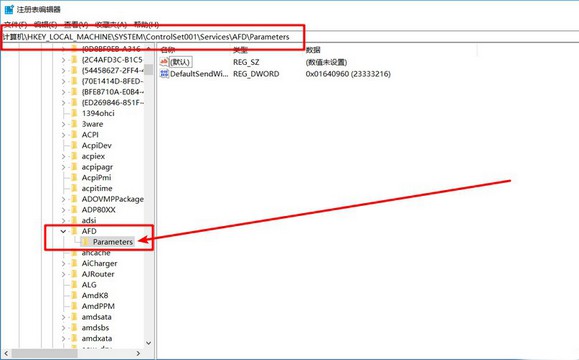Click the AFD folder icon
The height and width of the screenshot is (360, 579).
tap(74, 231)
